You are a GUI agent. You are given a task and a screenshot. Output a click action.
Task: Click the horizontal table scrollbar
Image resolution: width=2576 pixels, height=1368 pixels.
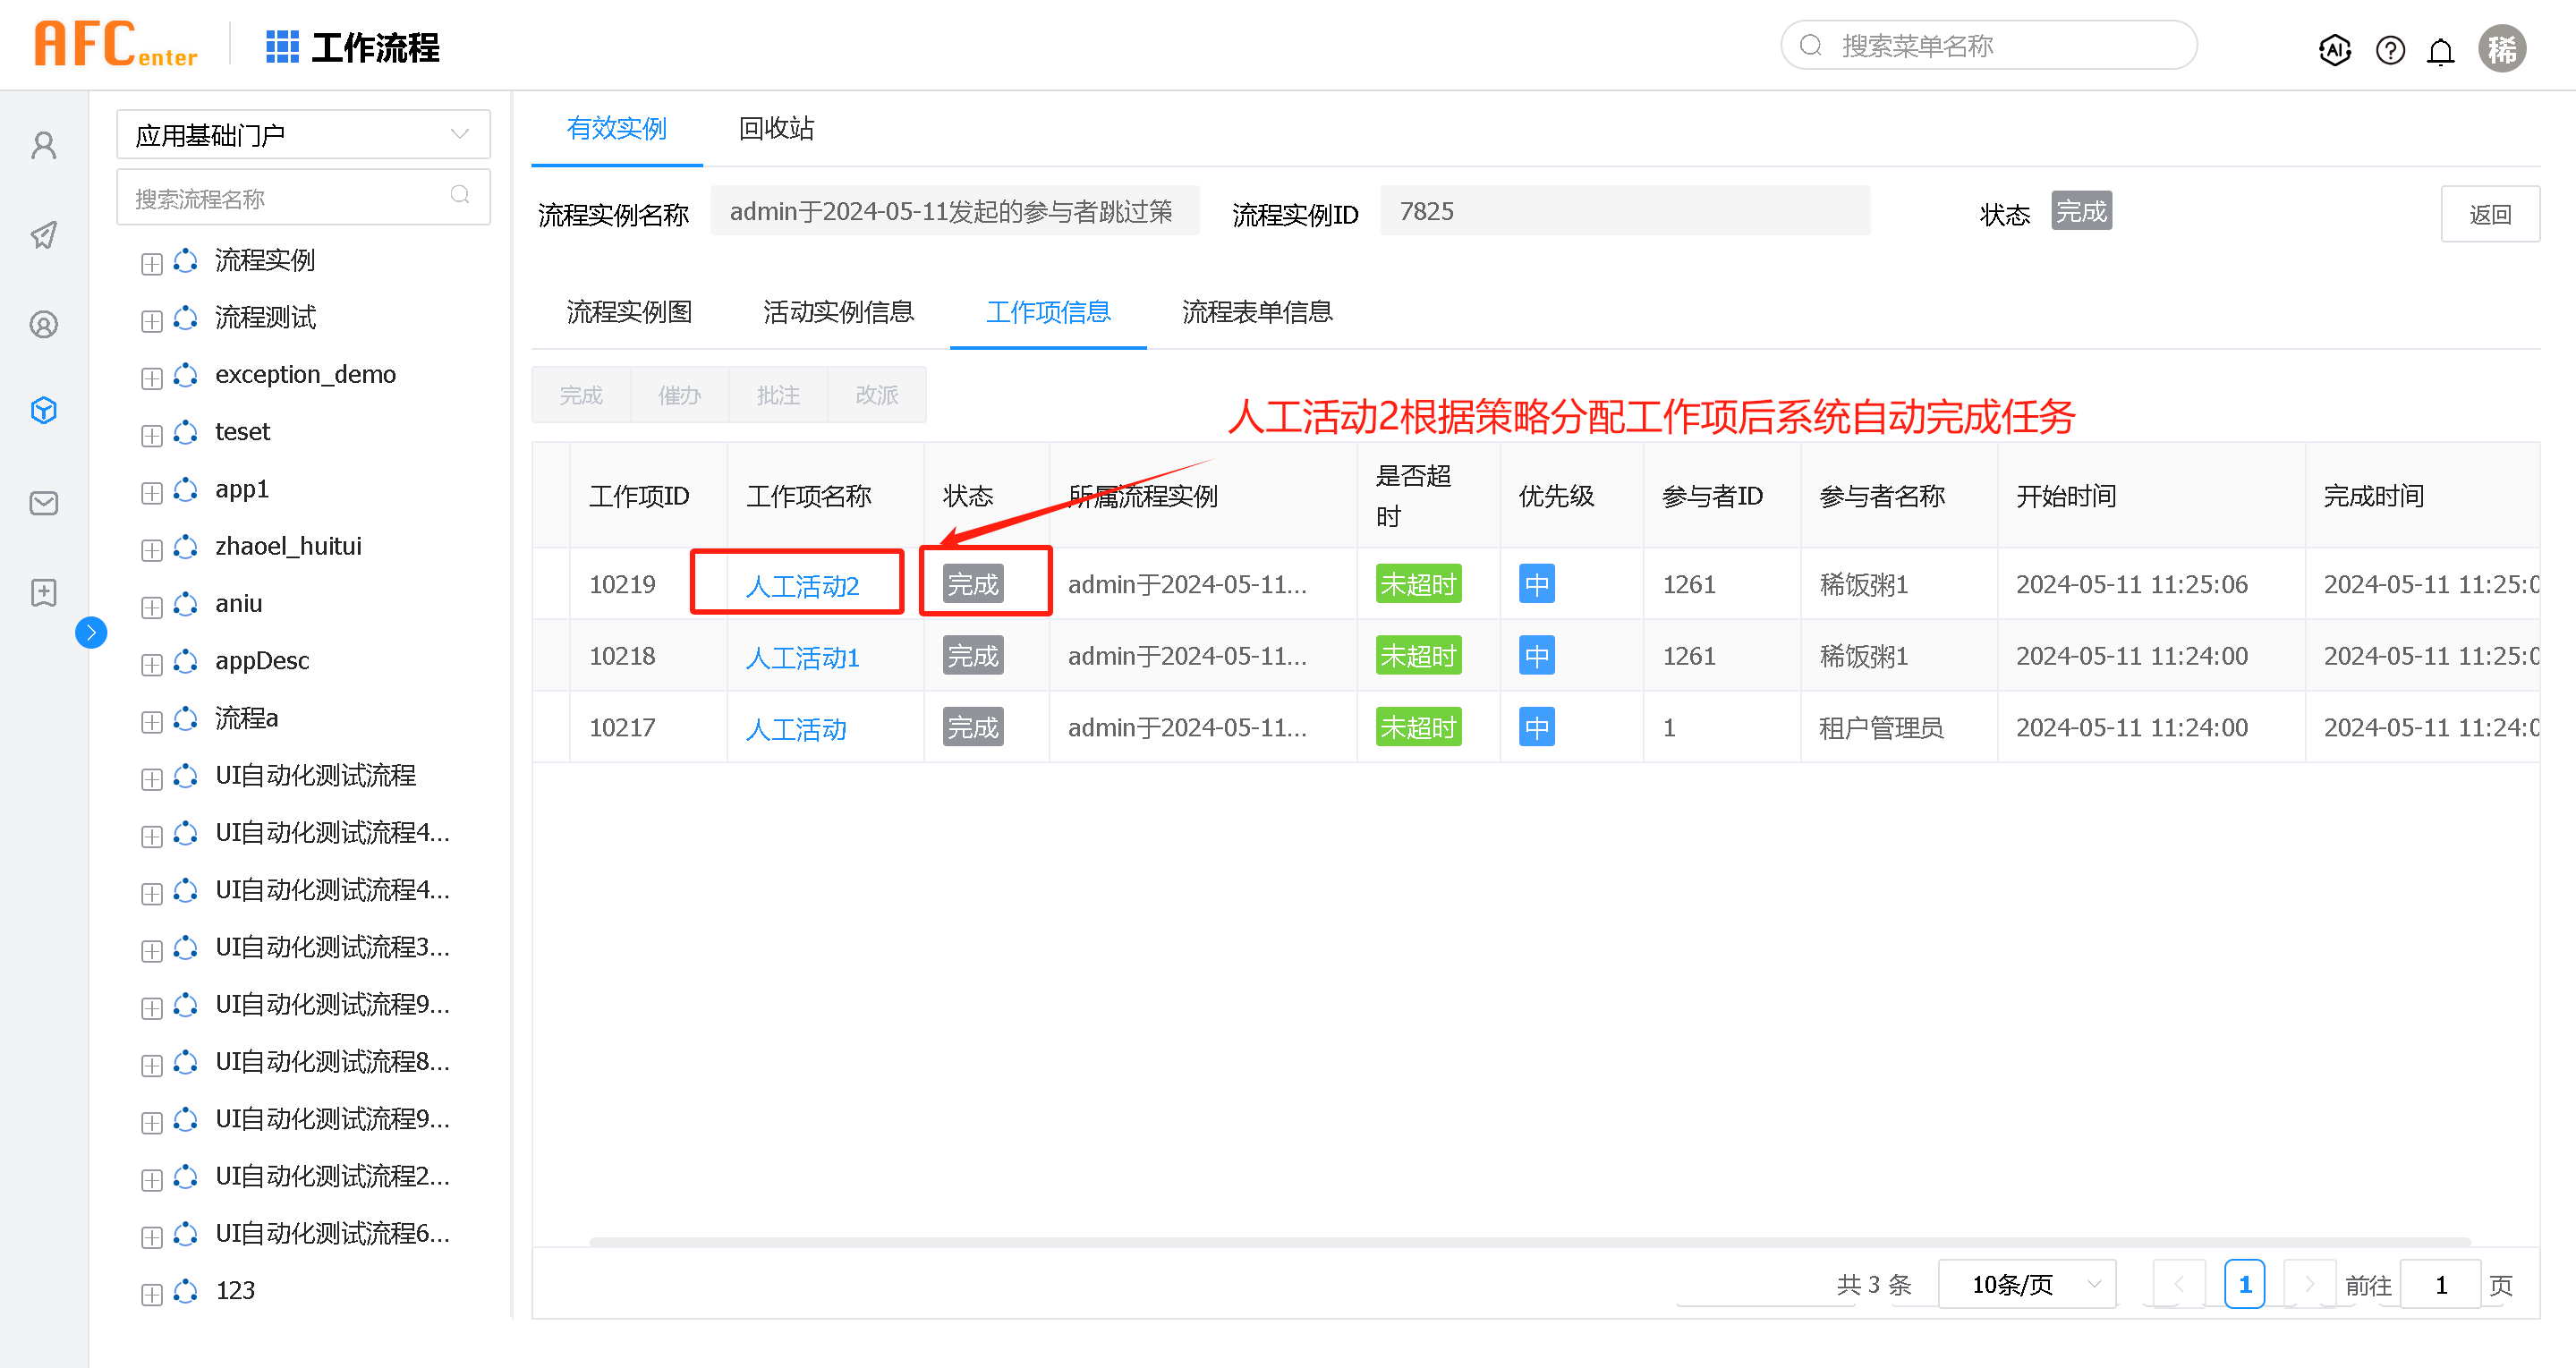(x=1528, y=1240)
